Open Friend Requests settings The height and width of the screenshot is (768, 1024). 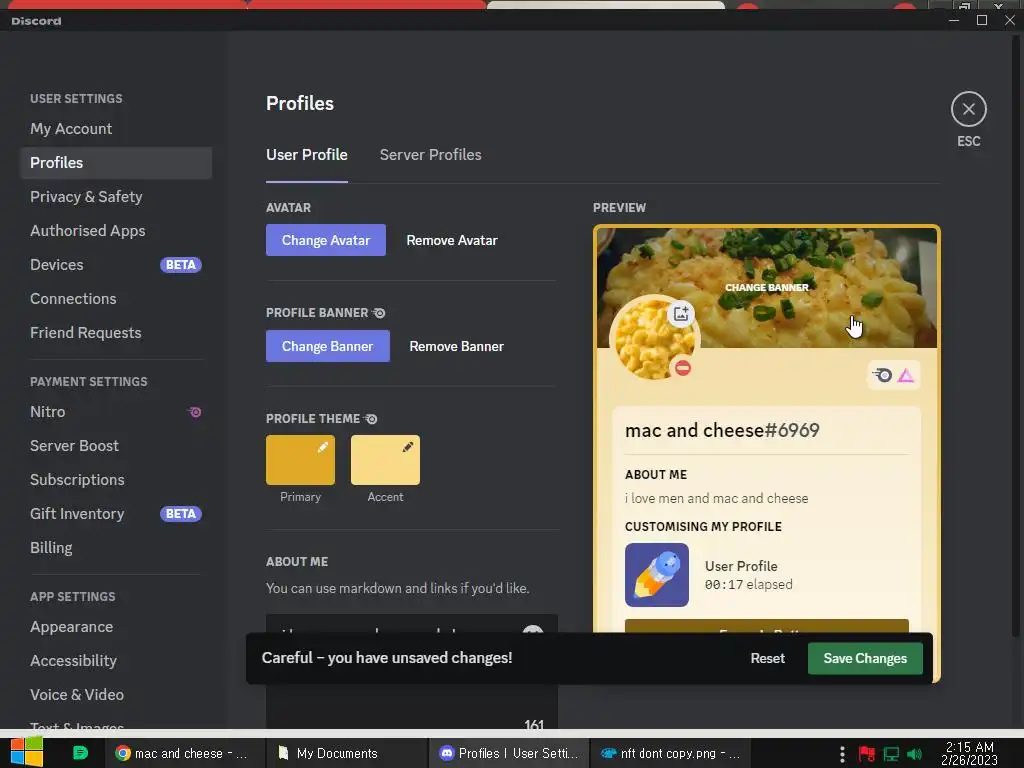click(x=116, y=332)
